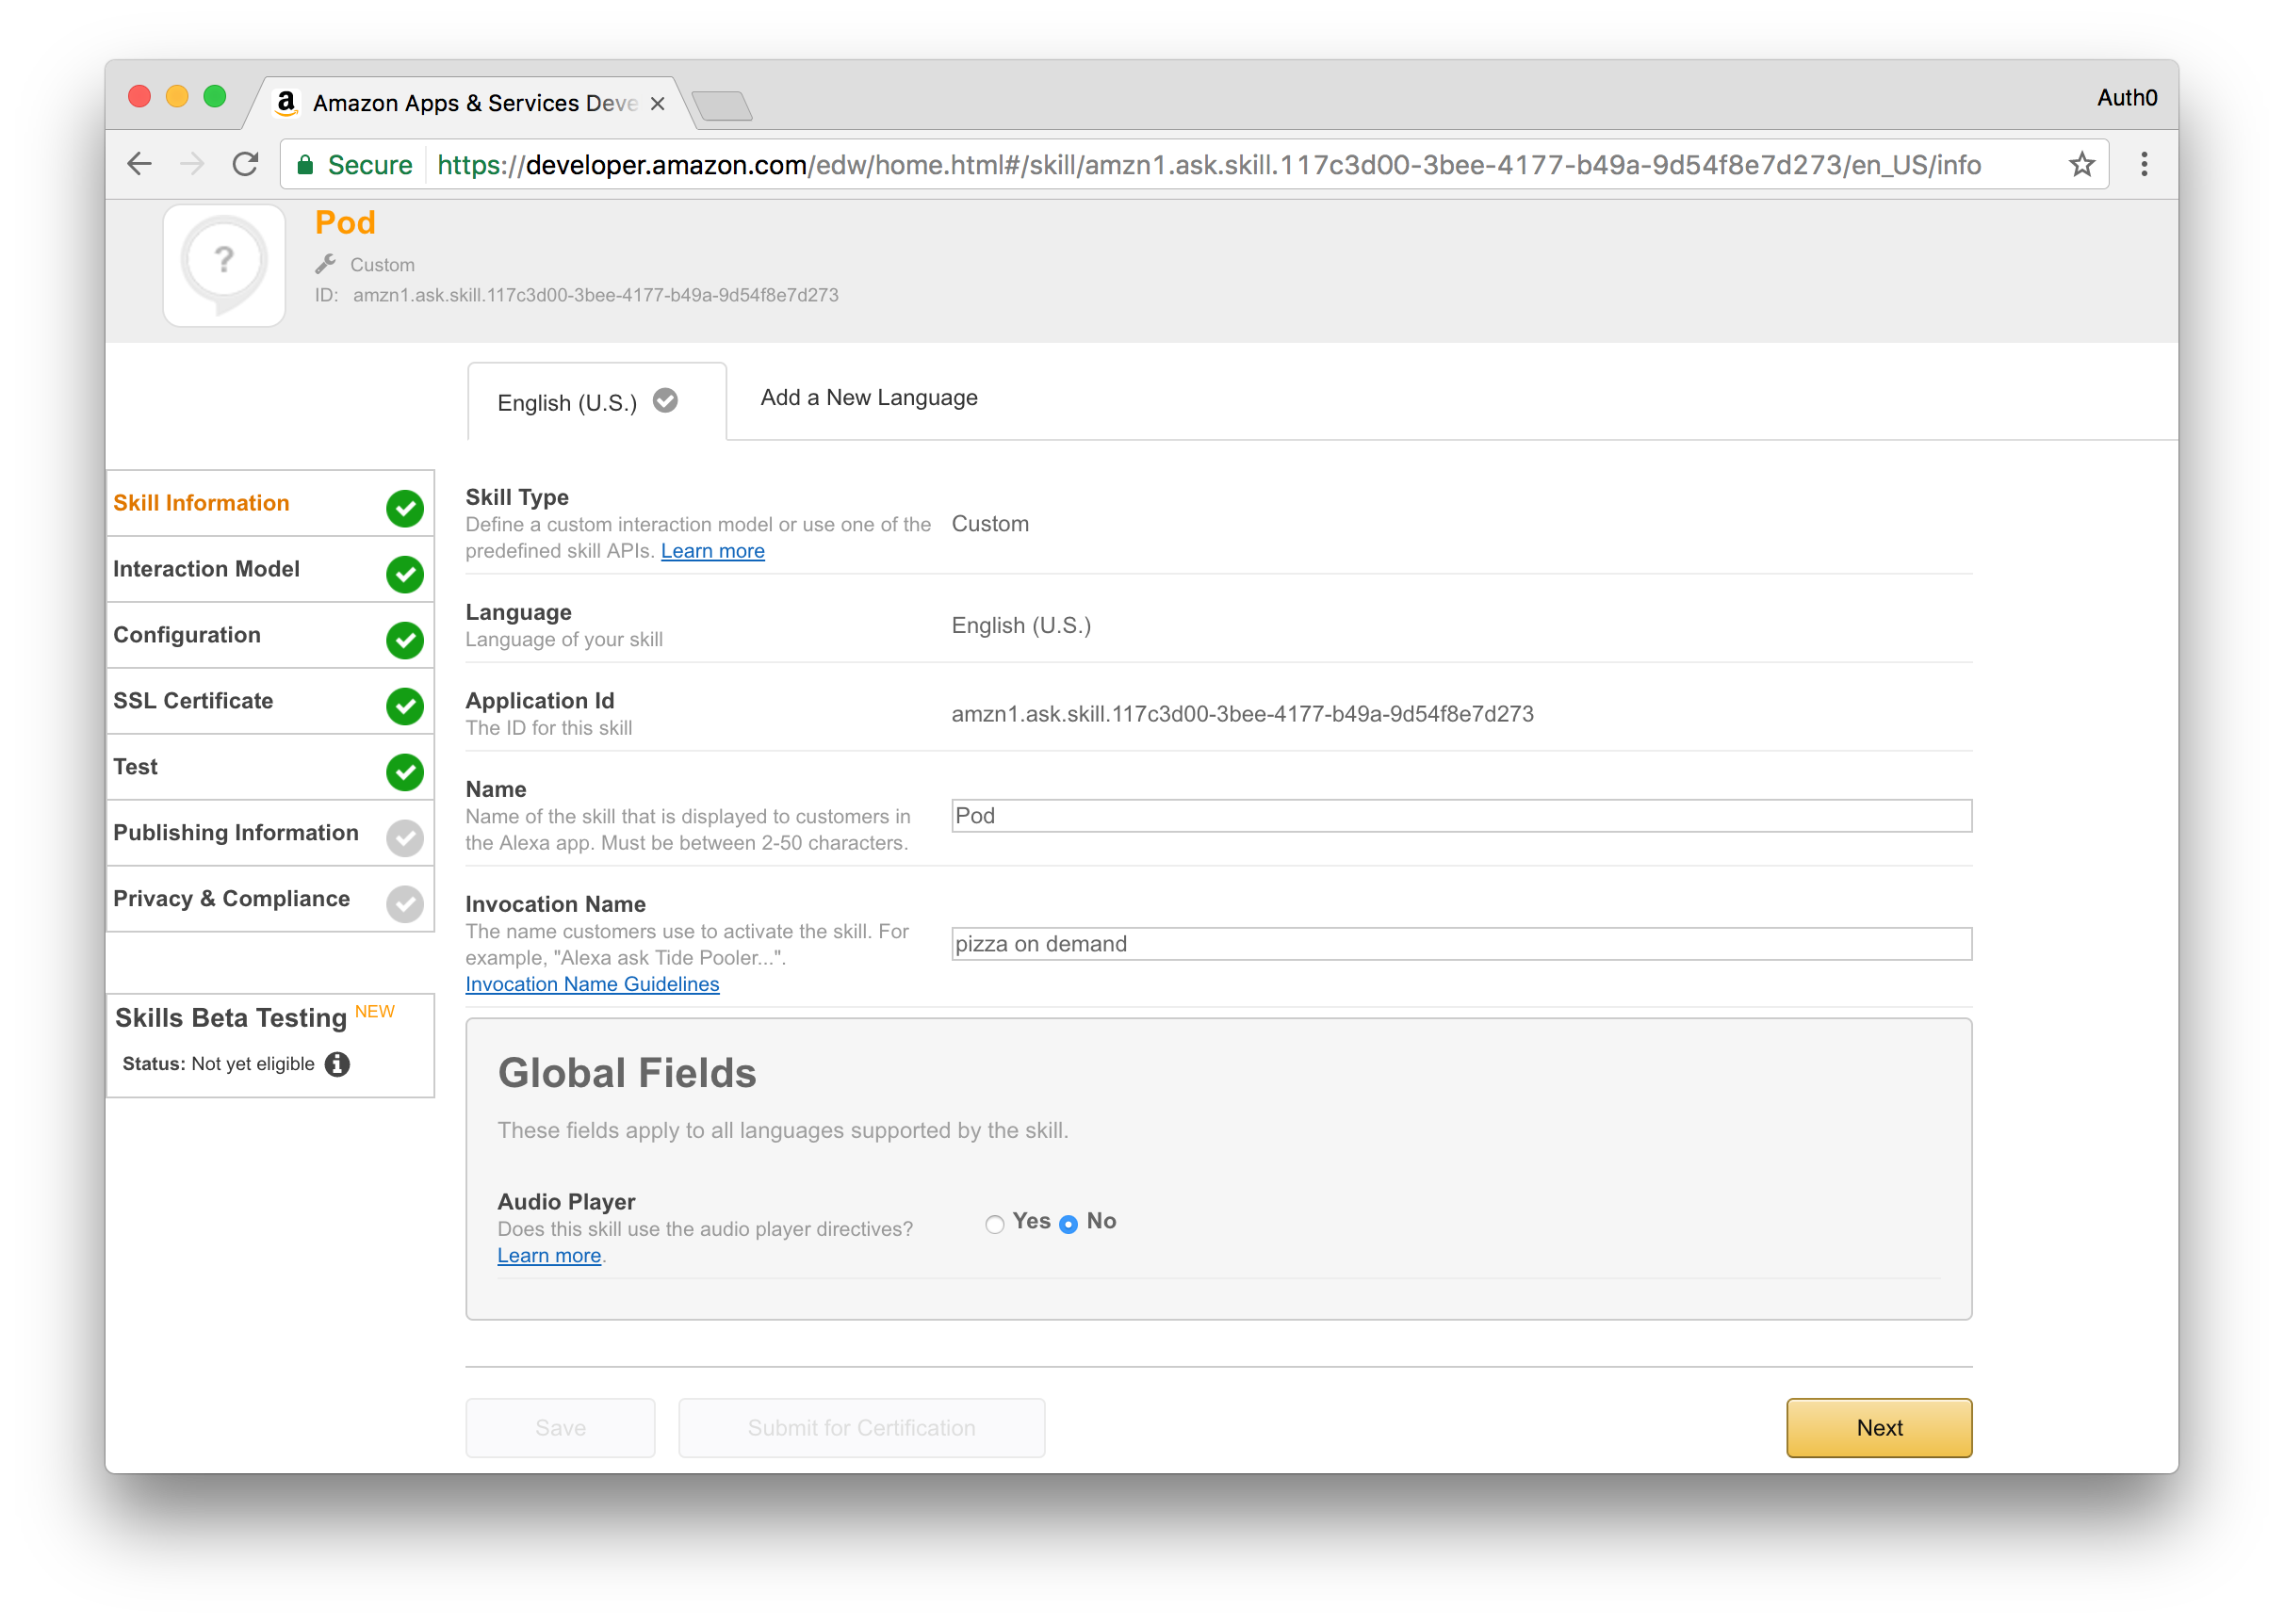Click the secure lock icon in address bar
Viewport: 2284px width, 1624px height.
(x=306, y=165)
